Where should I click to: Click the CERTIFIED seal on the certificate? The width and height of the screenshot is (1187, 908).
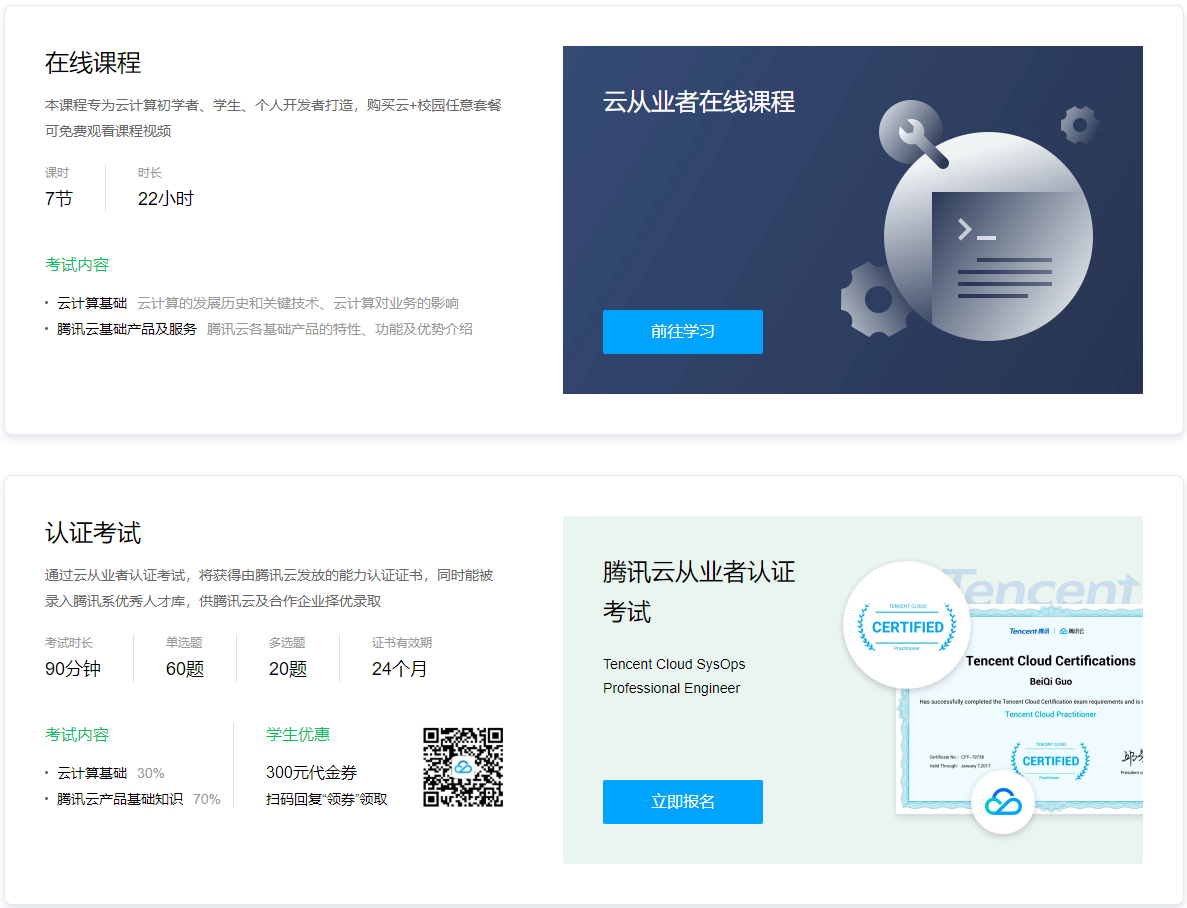pyautogui.click(x=1050, y=760)
